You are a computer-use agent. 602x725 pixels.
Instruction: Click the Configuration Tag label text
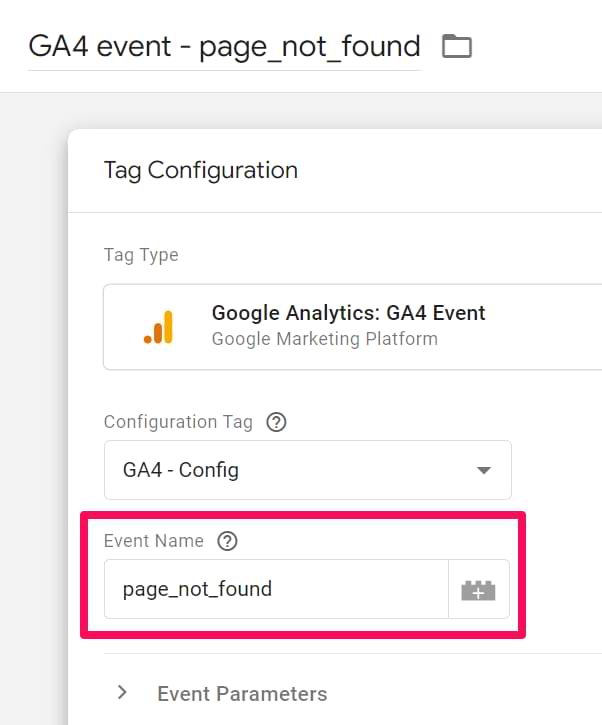tap(178, 422)
